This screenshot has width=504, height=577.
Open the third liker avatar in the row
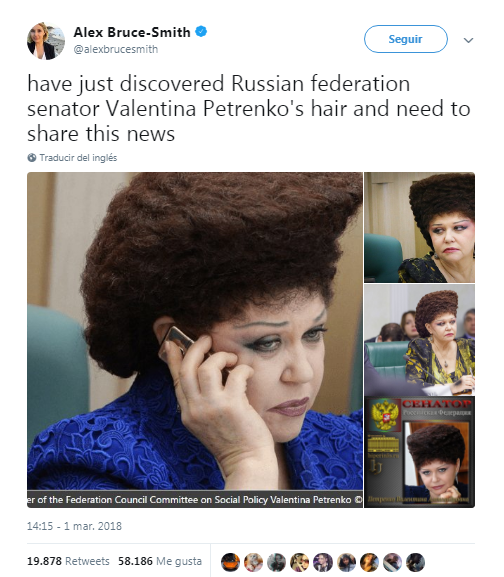coord(277,562)
